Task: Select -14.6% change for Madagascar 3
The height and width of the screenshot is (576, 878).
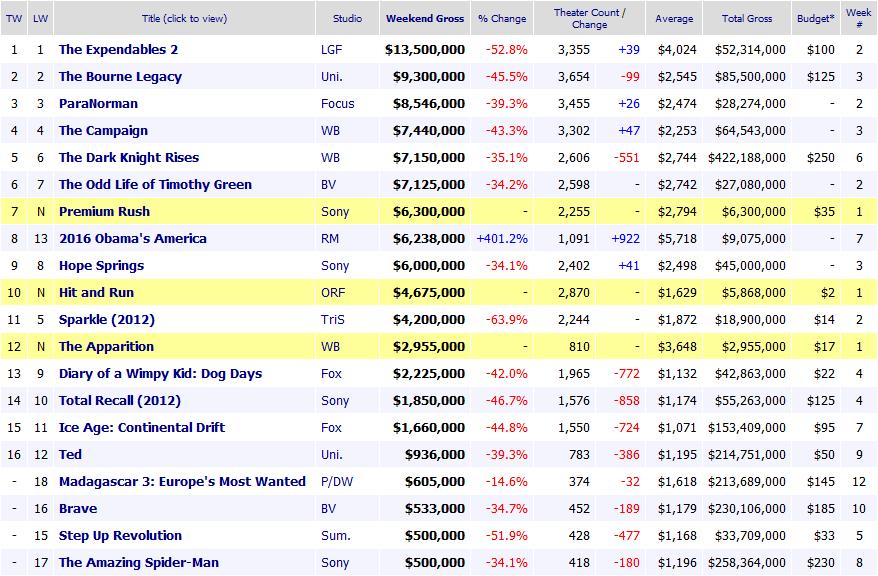Action: click(x=506, y=481)
